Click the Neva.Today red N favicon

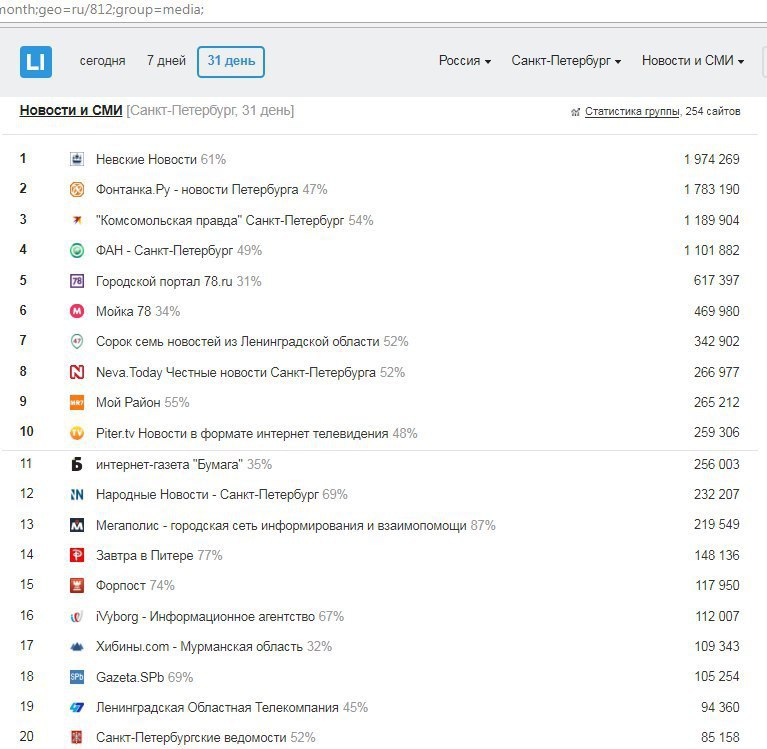77,372
